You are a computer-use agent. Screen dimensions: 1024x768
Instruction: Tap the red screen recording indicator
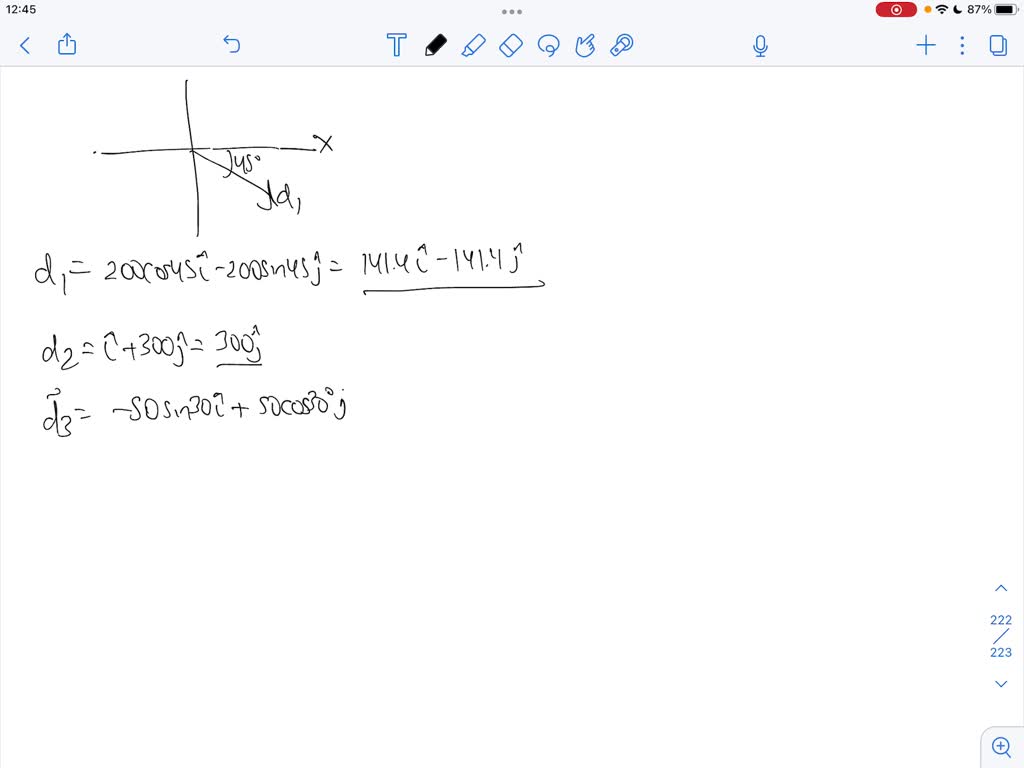[x=896, y=9]
